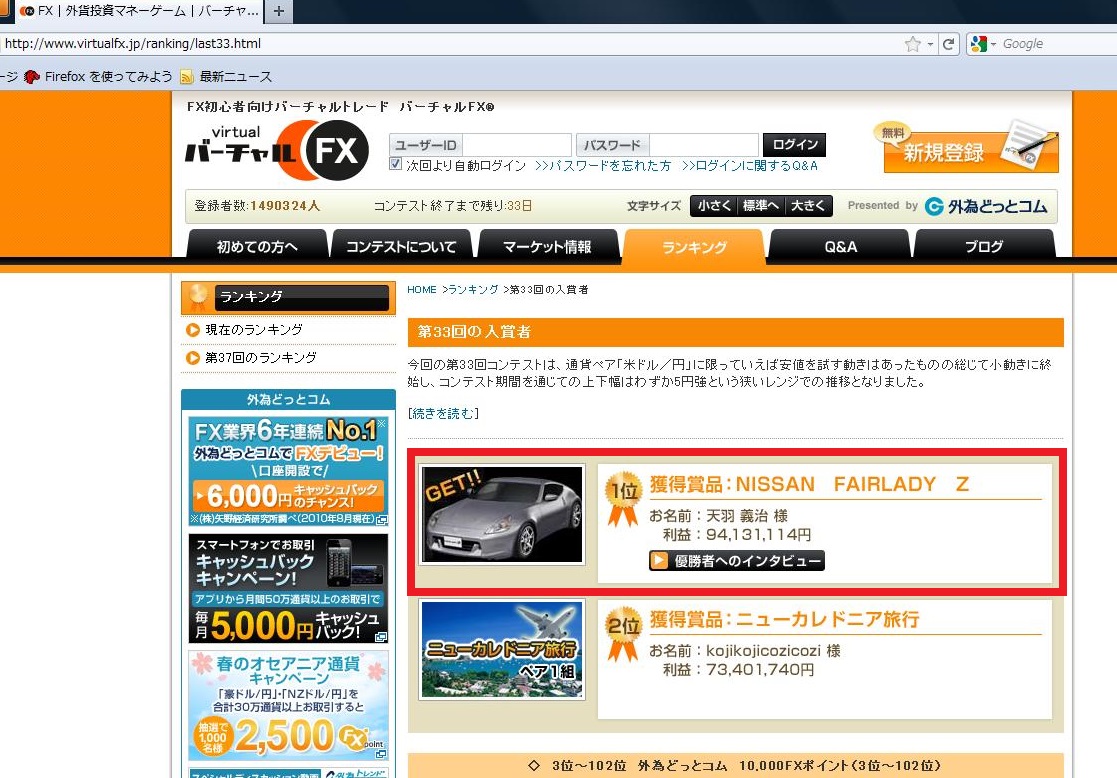Click ランキング in the breadcrumb
The width and height of the screenshot is (1117, 778).
[473, 289]
